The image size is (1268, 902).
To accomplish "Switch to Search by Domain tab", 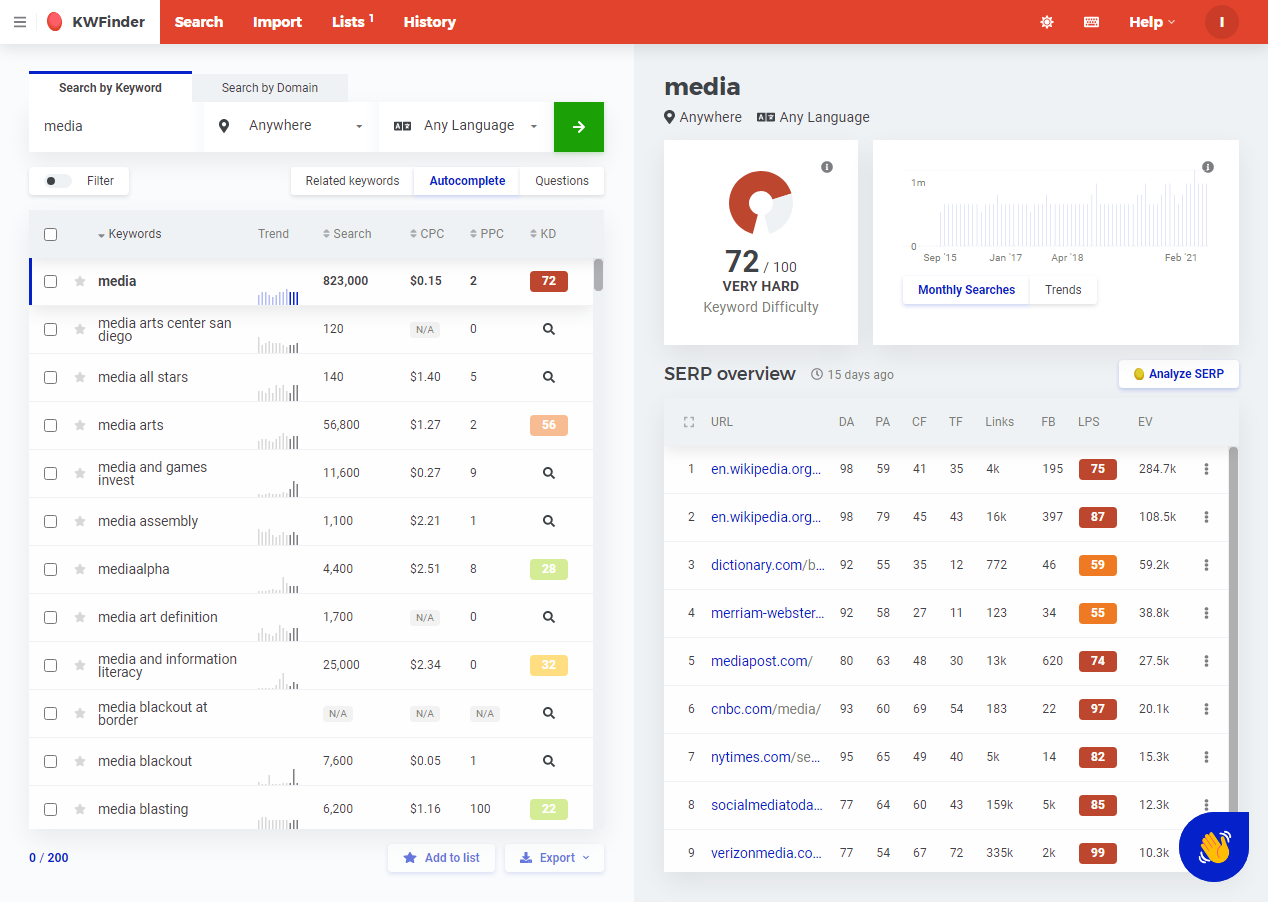I will pos(270,88).
